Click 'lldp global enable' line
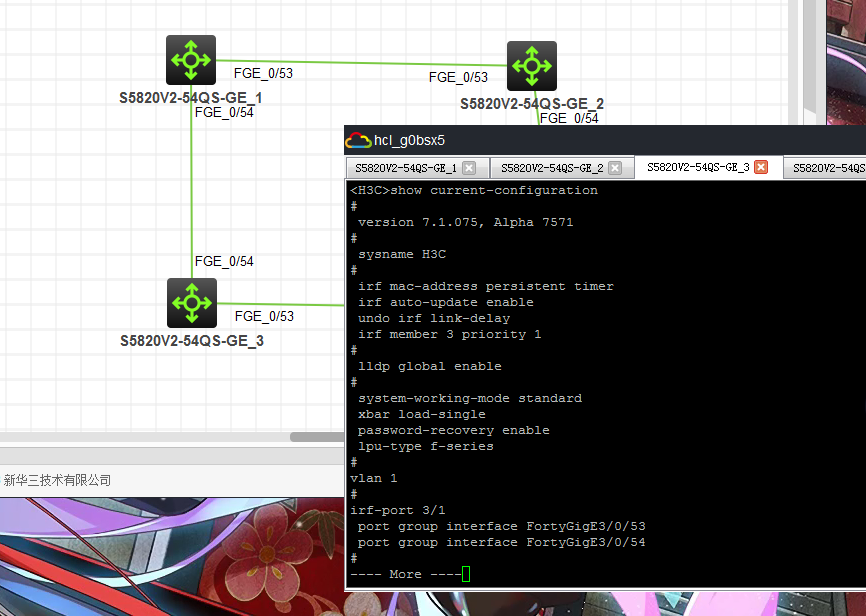Viewport: 866px width, 616px height. click(430, 367)
